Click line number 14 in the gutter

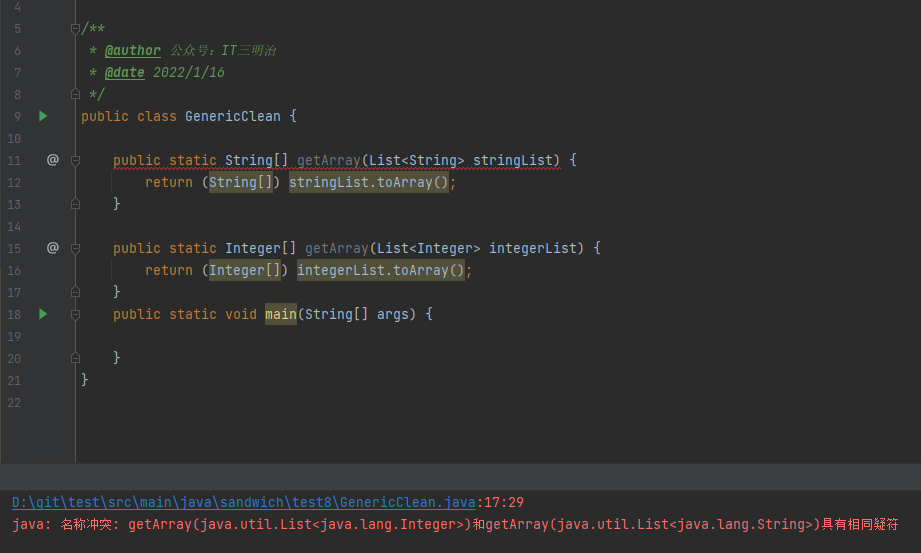(14, 227)
